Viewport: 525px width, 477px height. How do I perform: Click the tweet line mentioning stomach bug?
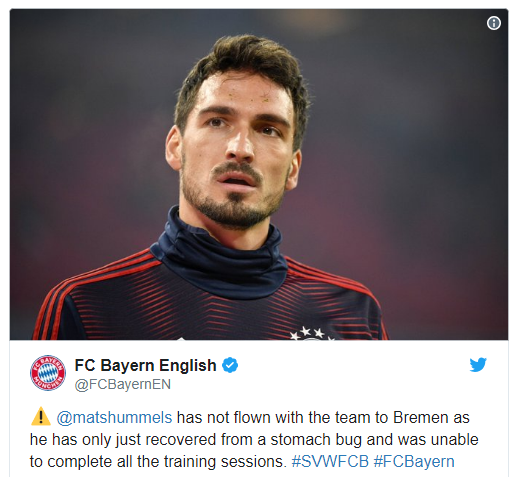click(254, 440)
